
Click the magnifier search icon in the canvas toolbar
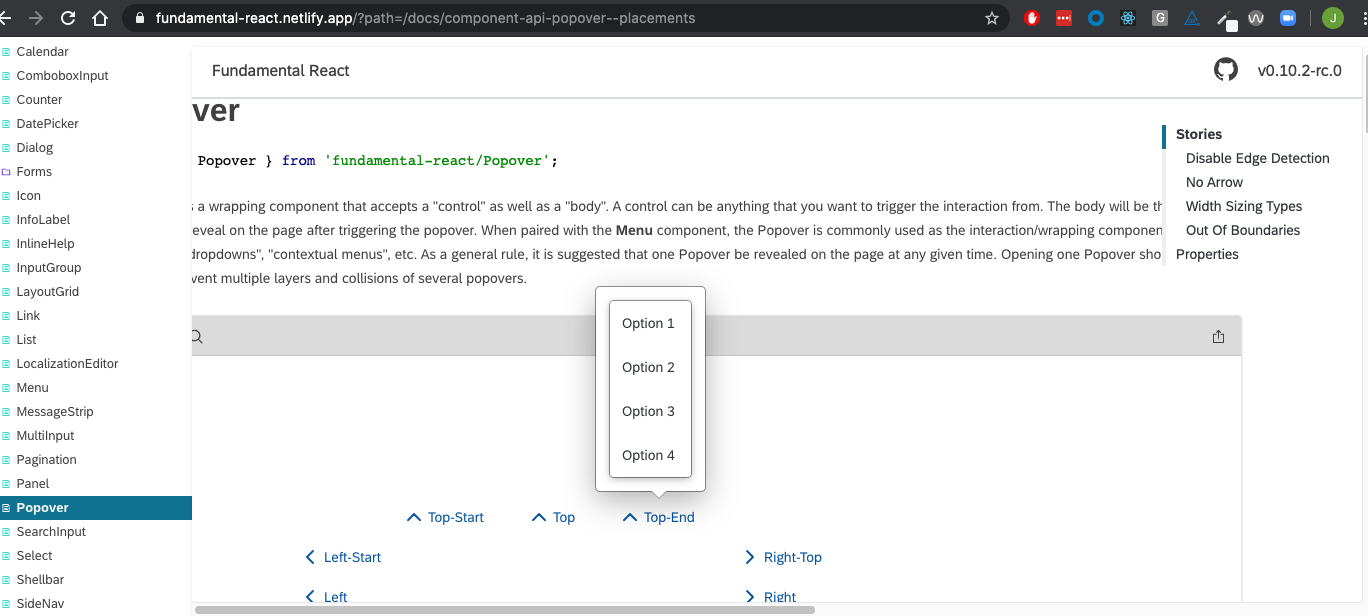pyautogui.click(x=195, y=336)
